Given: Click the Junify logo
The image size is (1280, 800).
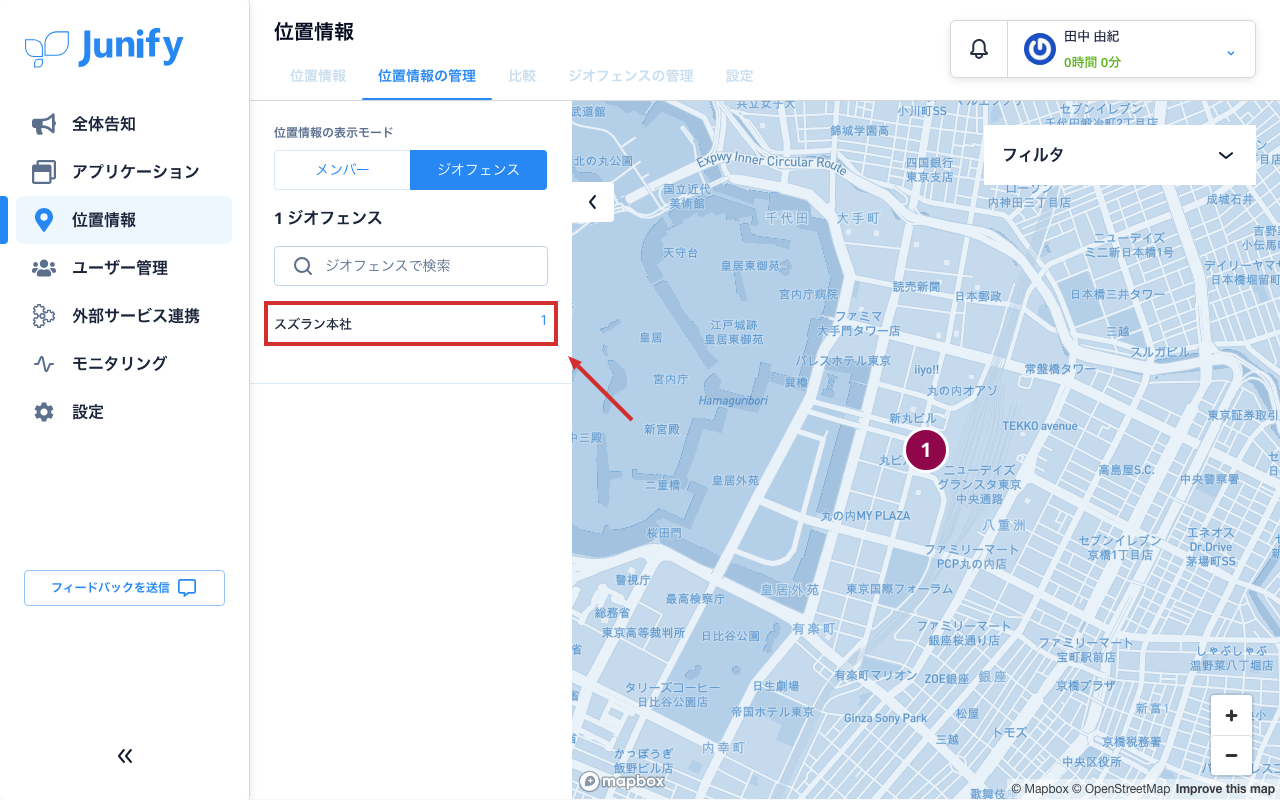Looking at the screenshot, I should 104,47.
